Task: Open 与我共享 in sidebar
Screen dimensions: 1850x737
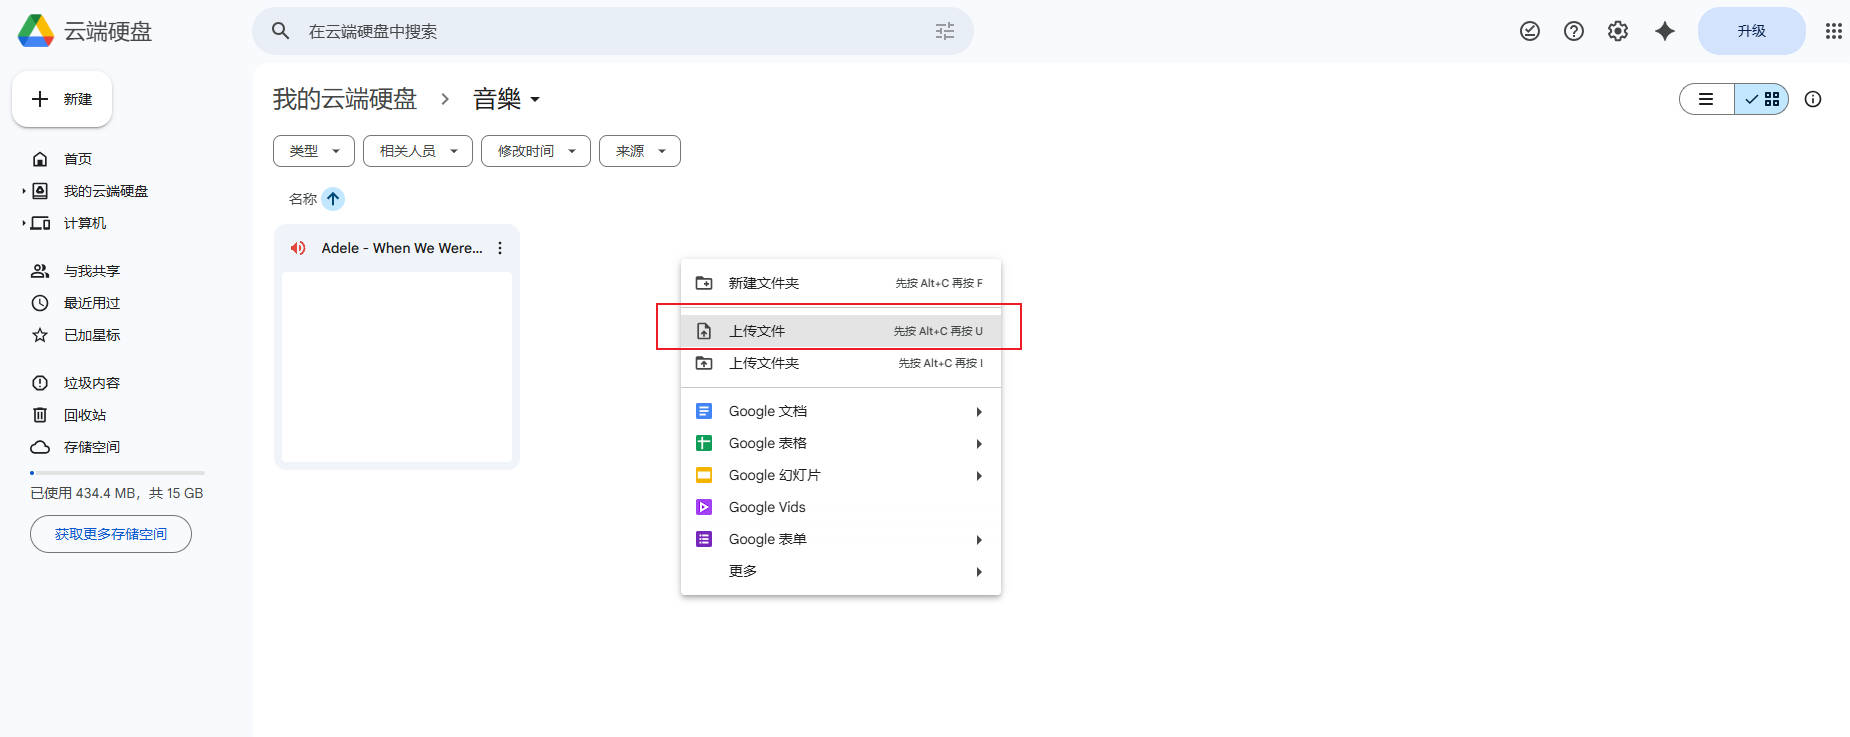Action: click(x=92, y=271)
